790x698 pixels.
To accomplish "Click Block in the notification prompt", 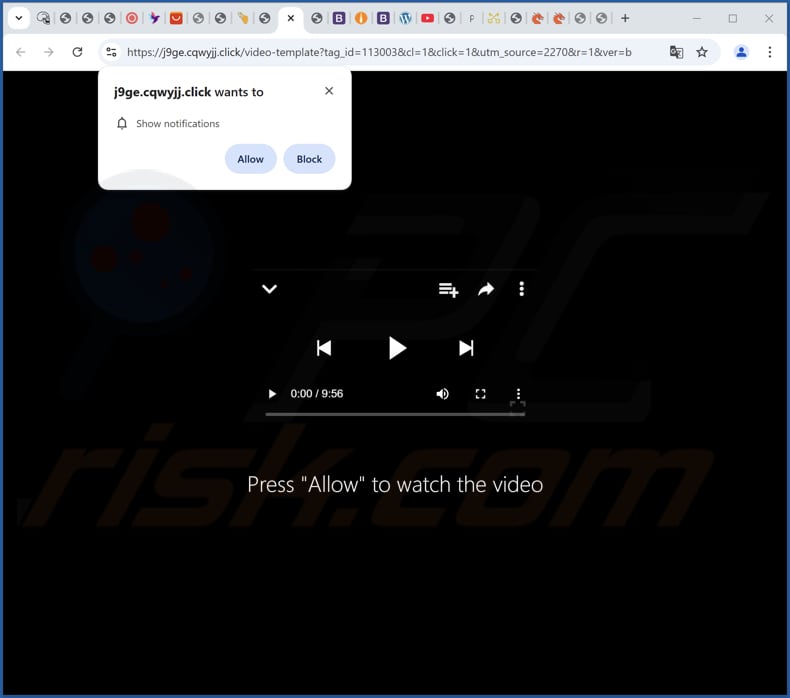I will click(x=309, y=159).
